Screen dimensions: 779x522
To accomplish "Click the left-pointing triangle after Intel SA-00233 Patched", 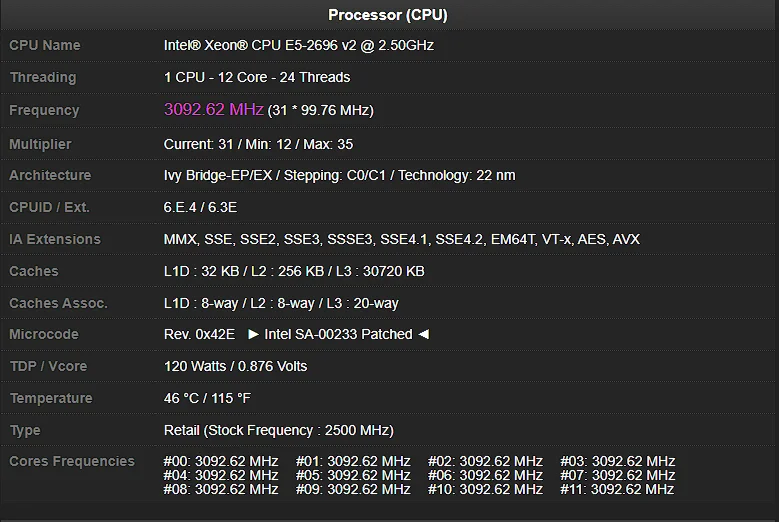I will pyautogui.click(x=424, y=334).
